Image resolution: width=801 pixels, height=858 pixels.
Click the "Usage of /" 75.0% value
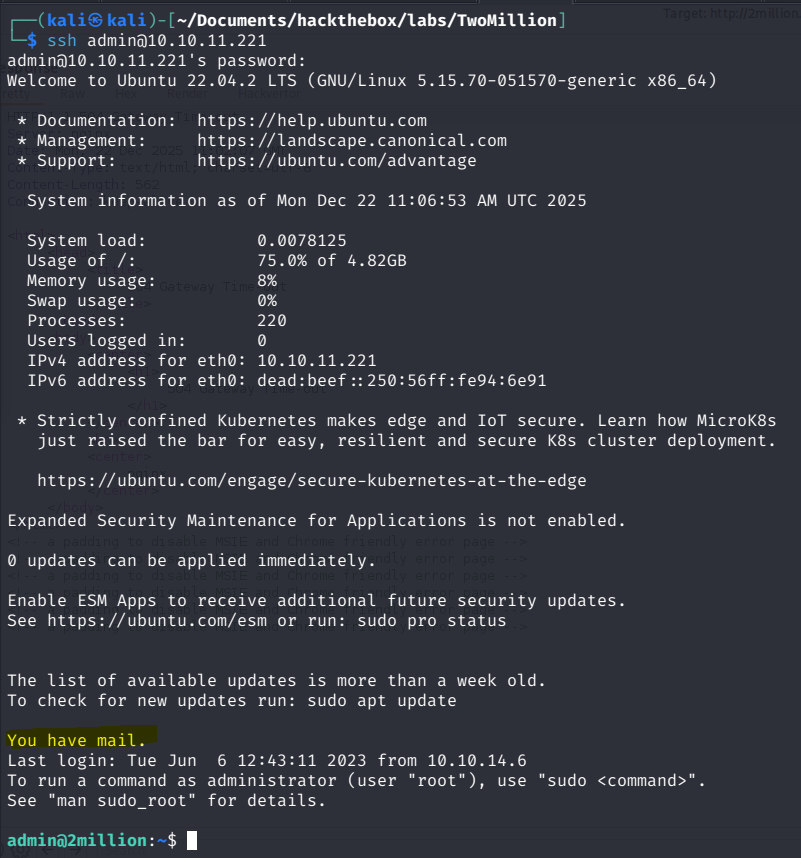tap(282, 260)
